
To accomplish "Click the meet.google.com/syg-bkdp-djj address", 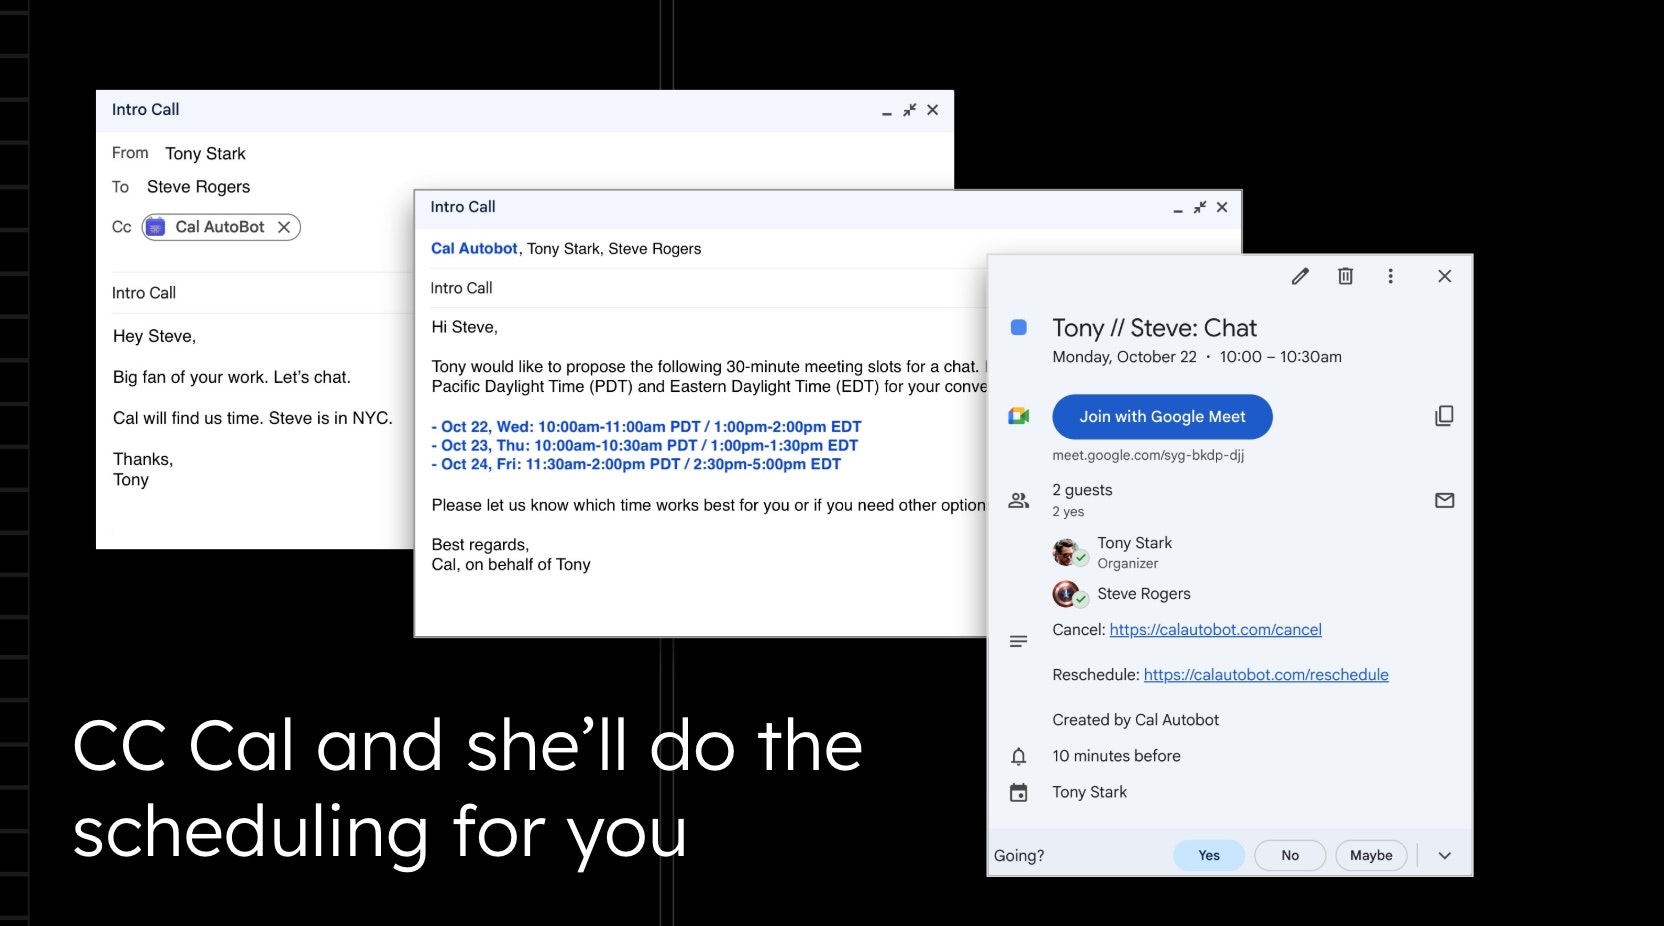I will tap(1148, 455).
